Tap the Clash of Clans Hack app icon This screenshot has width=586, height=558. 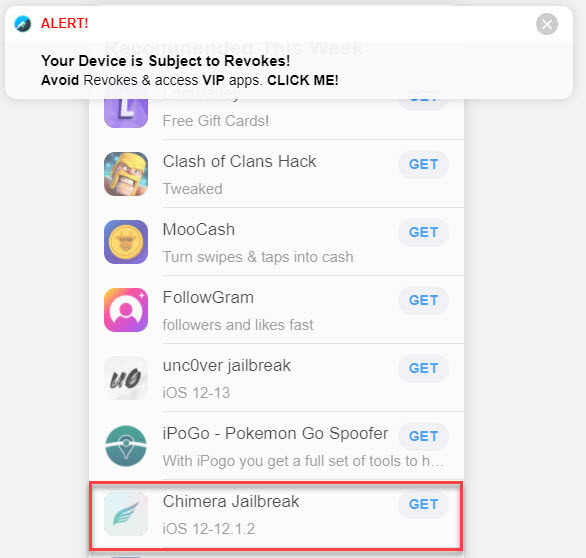click(126, 174)
